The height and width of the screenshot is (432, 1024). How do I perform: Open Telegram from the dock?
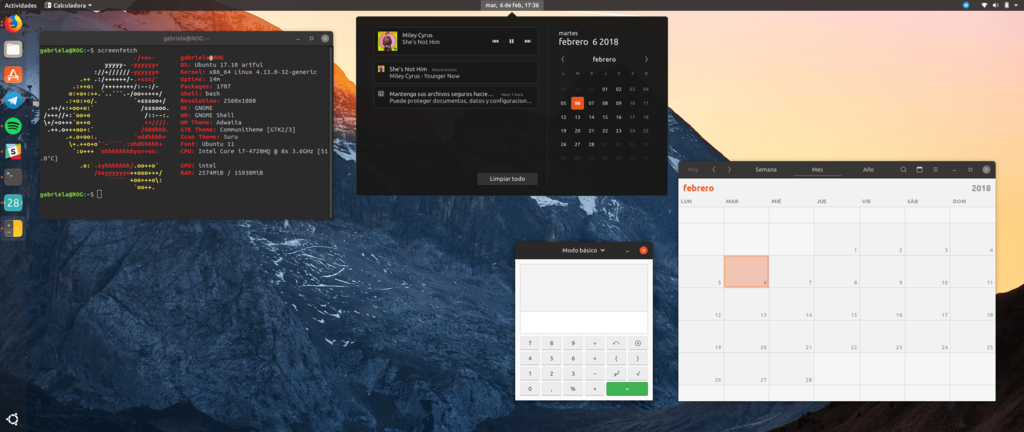(13, 100)
